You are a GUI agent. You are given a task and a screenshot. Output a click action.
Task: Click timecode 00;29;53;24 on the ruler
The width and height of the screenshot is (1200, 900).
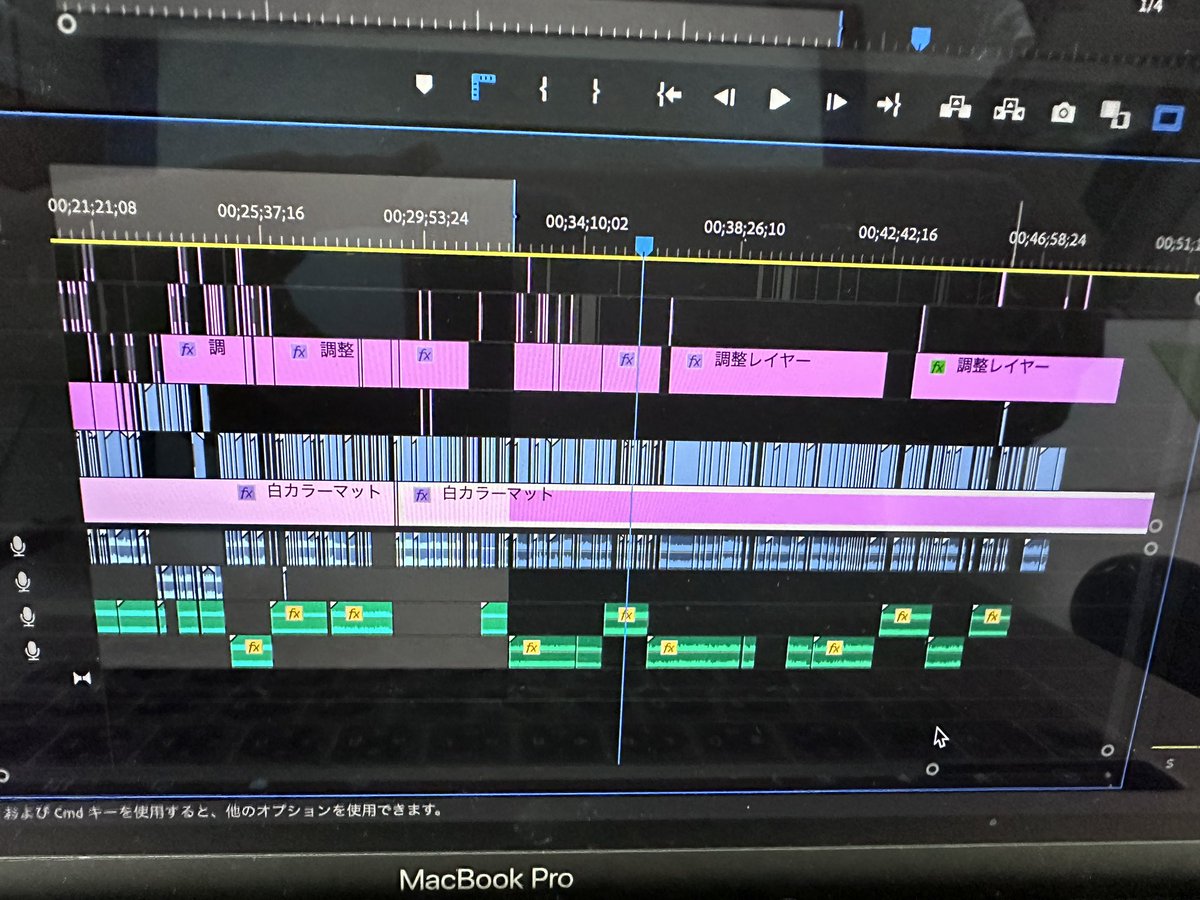[426, 216]
